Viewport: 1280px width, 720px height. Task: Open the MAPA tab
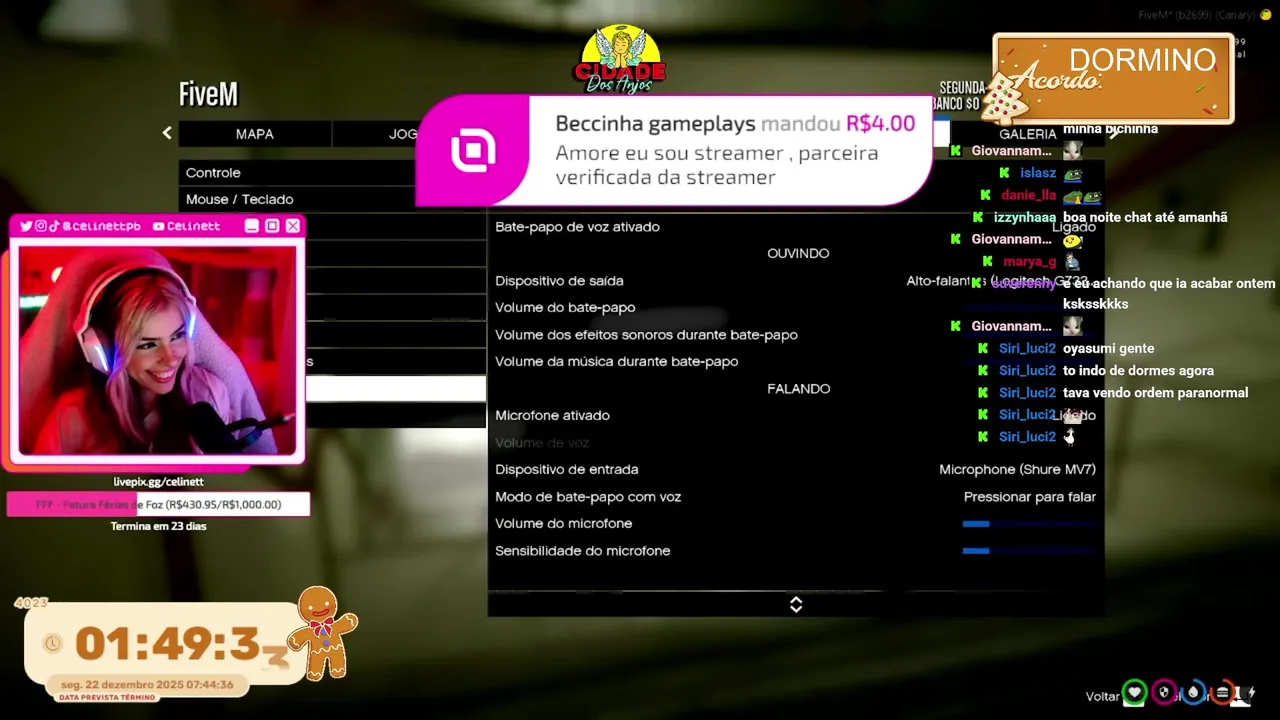click(255, 134)
